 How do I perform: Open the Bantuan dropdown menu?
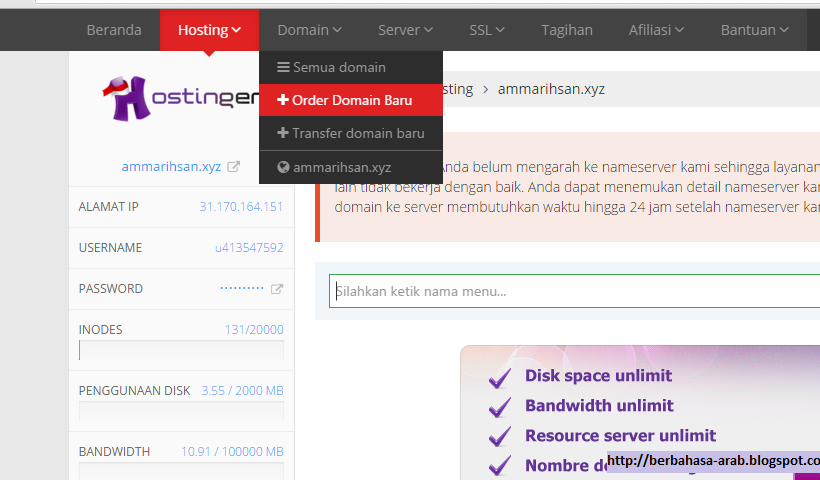[x=754, y=30]
